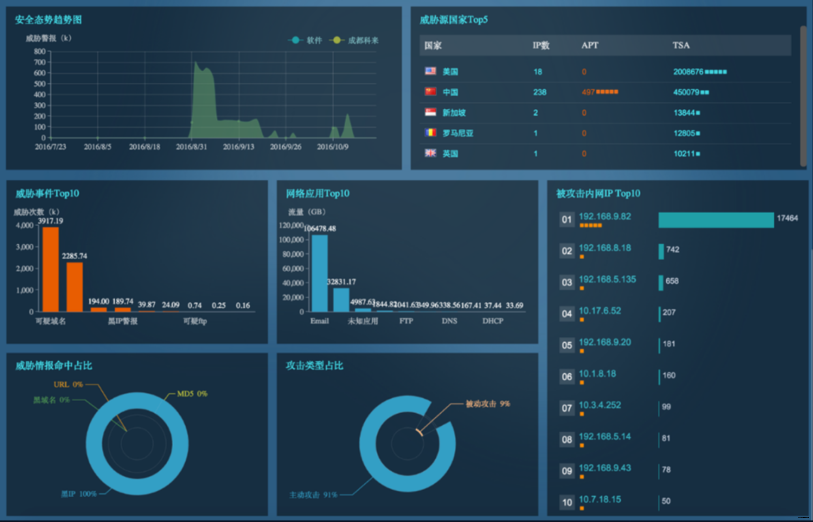
Task: Click rank badge 08 in attacked IP list
Action: [x=567, y=440]
